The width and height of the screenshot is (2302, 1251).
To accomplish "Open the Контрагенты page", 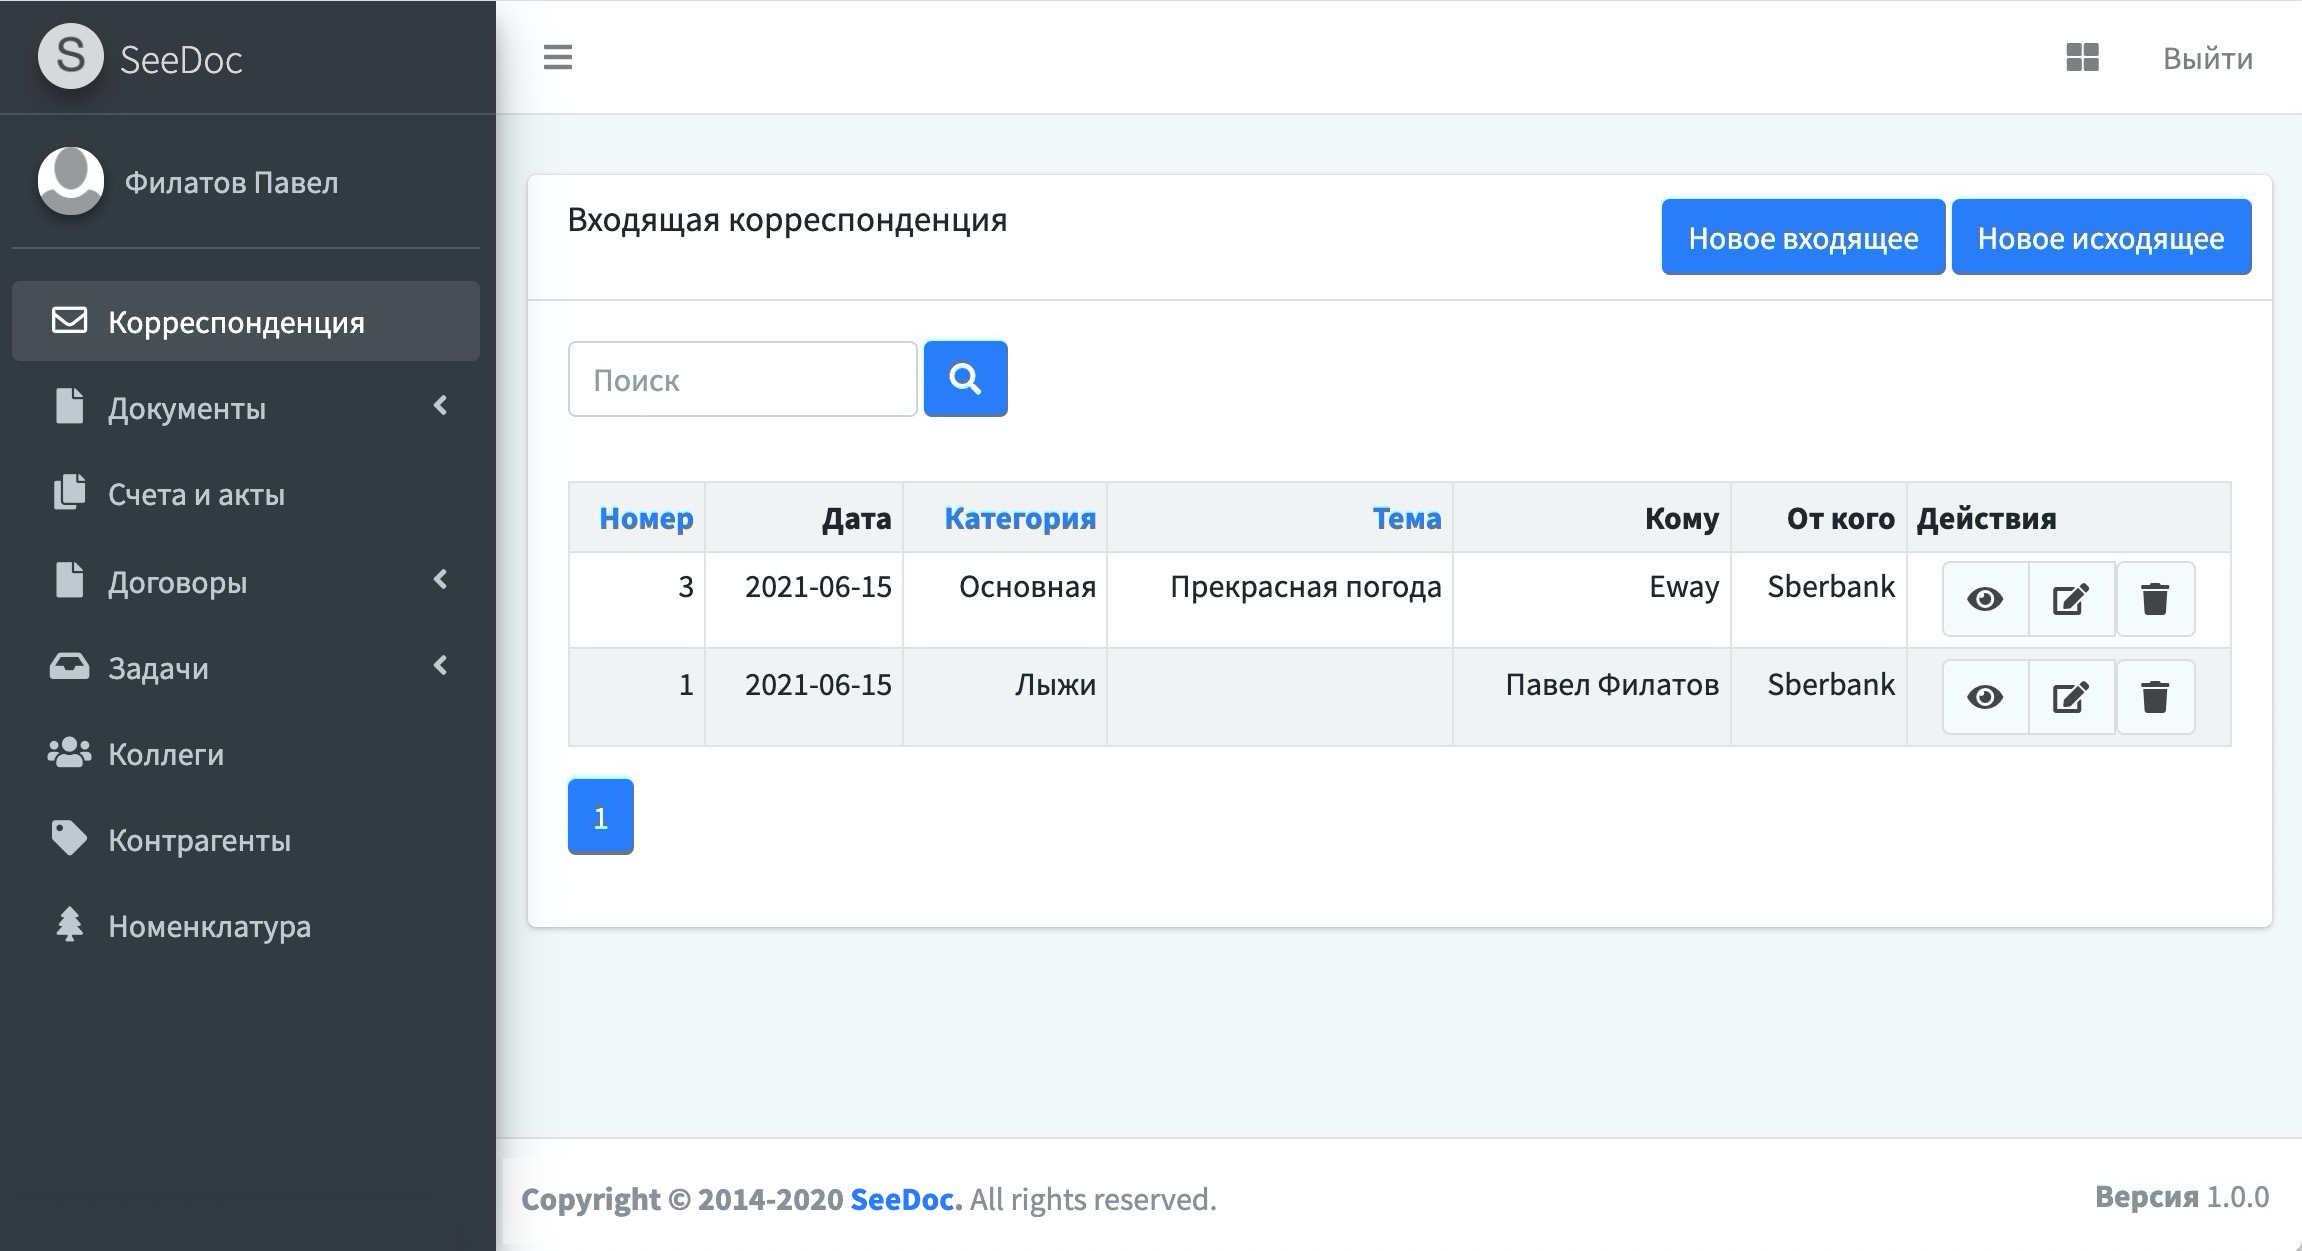I will 246,840.
